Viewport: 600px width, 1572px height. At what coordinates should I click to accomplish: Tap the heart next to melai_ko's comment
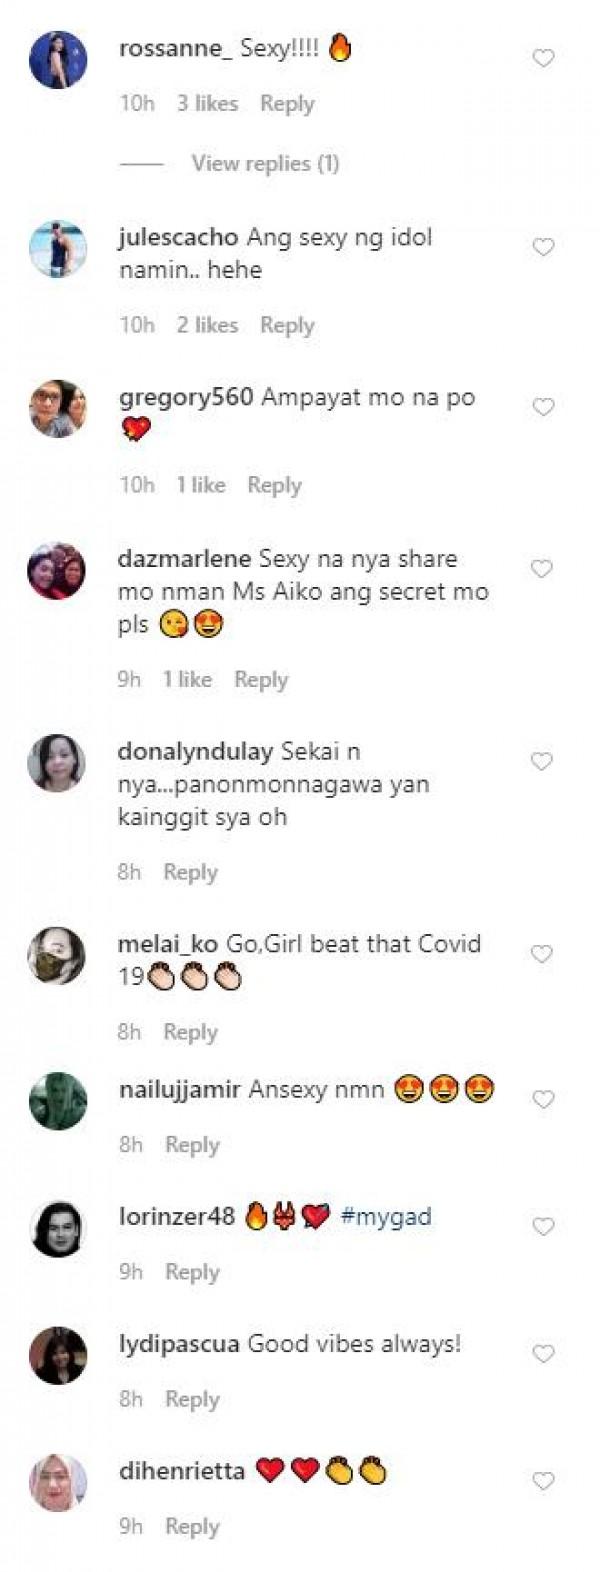point(541,954)
